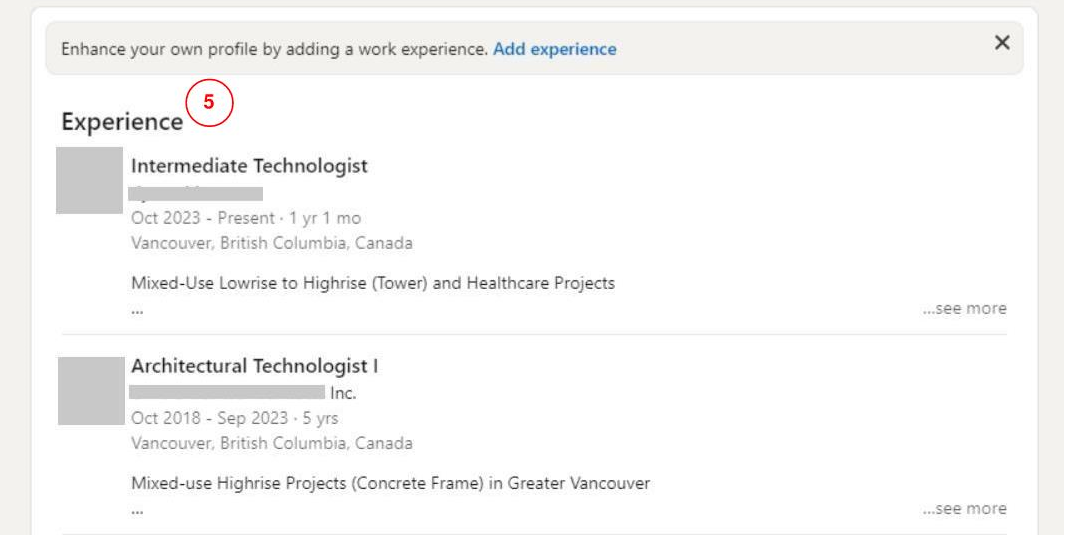Select the 'Intermediate Technologist' job title
The width and height of the screenshot is (1065, 535).
[249, 166]
